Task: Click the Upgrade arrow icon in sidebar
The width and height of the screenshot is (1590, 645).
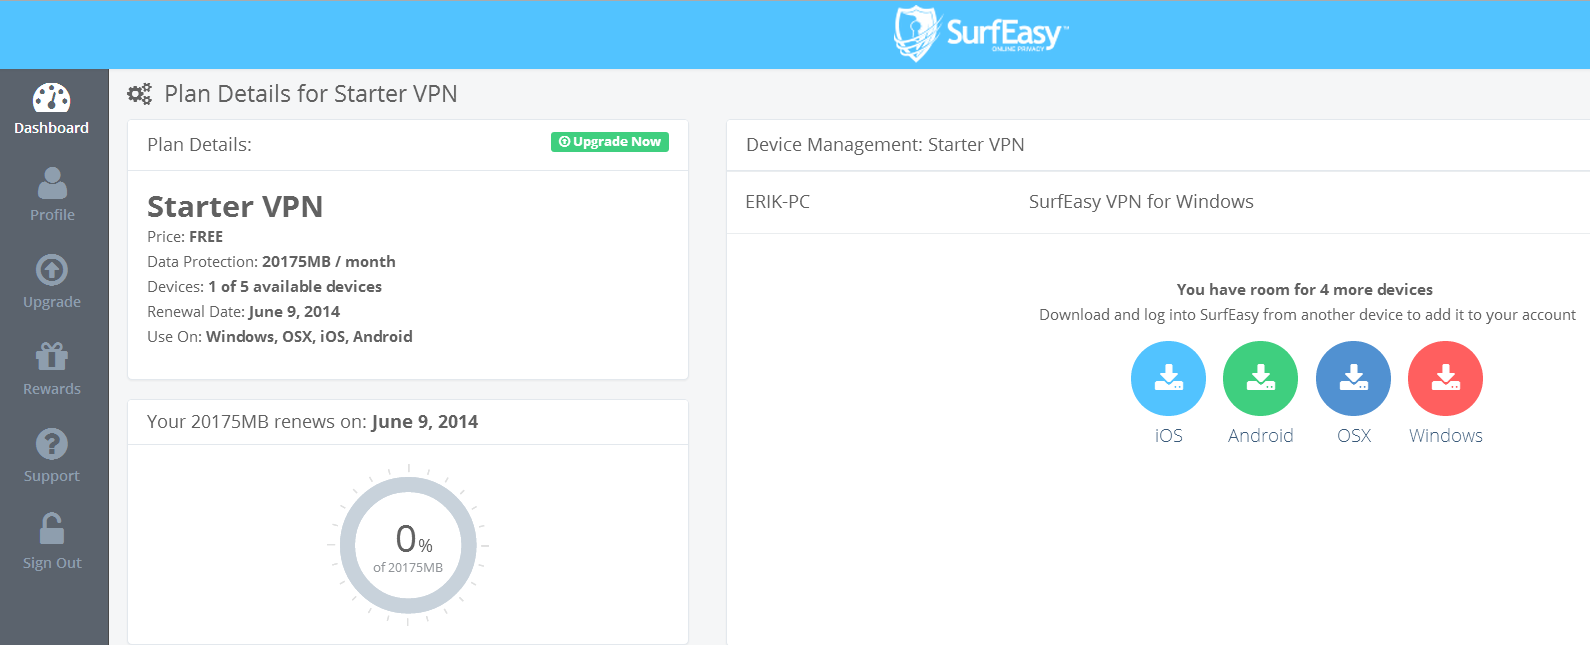Action: point(52,270)
